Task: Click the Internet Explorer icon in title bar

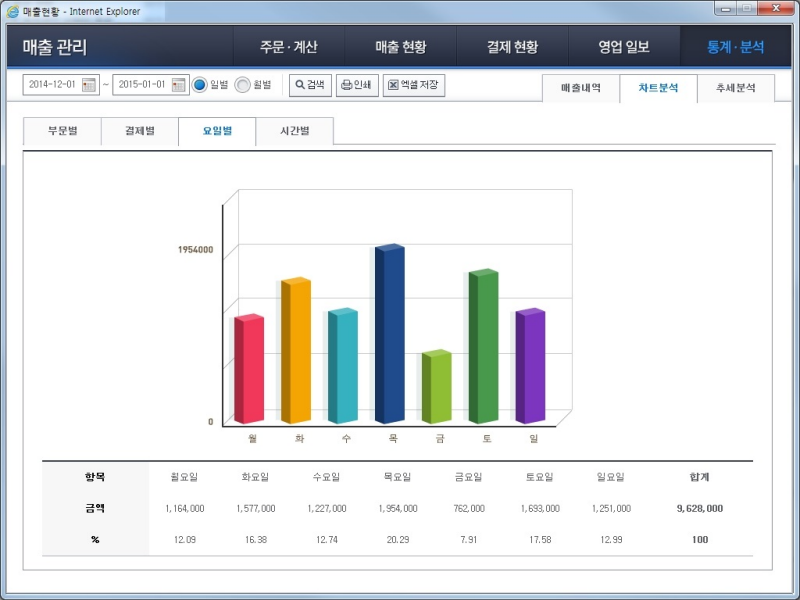Action: [x=12, y=11]
